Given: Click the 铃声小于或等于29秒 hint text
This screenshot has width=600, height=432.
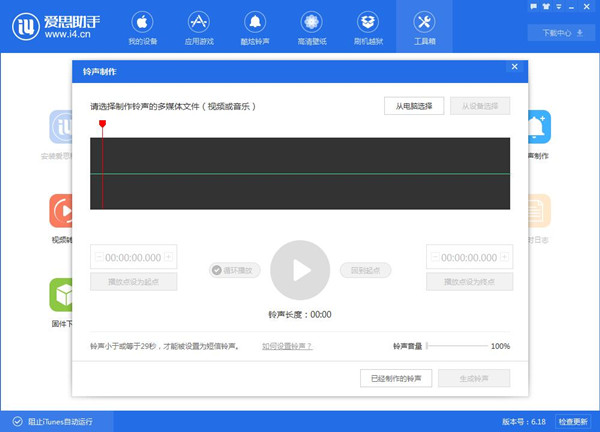Looking at the screenshot, I should (165, 346).
